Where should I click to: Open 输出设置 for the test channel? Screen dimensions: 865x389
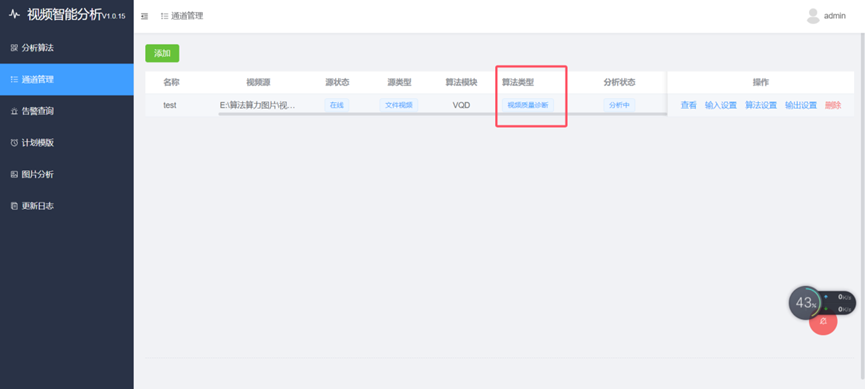pyautogui.click(x=801, y=105)
